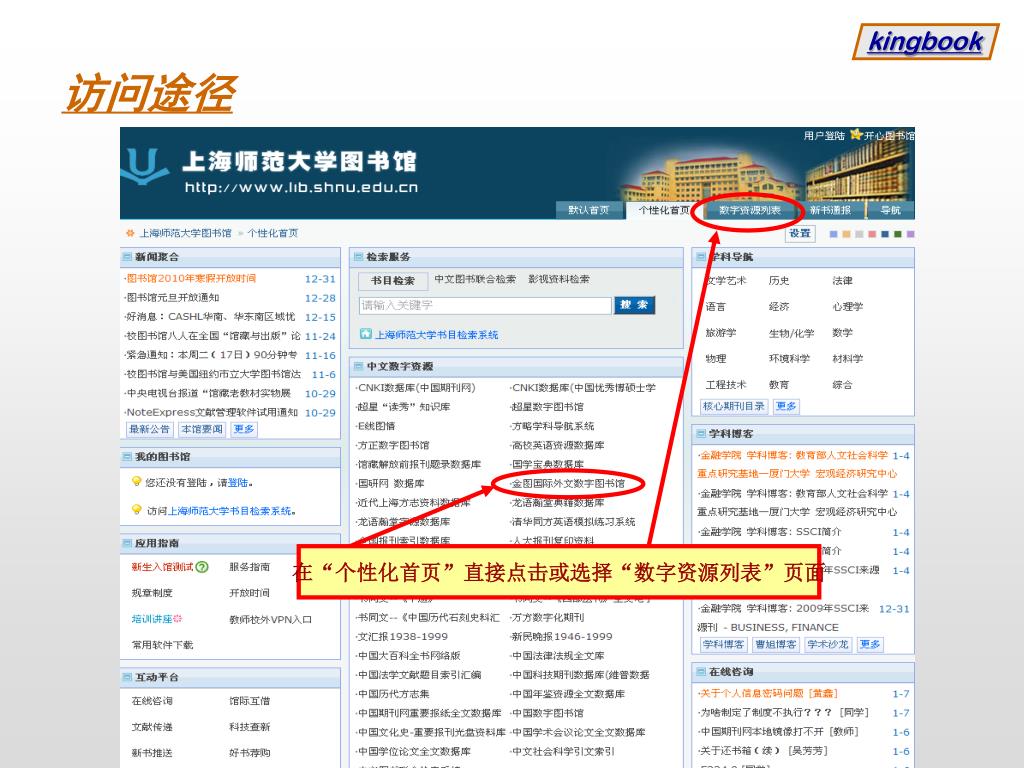The width and height of the screenshot is (1024, 768).
Task: Click the lightbulb icon beside 访问上海师范大学书目检索系统
Action: click(x=136, y=509)
